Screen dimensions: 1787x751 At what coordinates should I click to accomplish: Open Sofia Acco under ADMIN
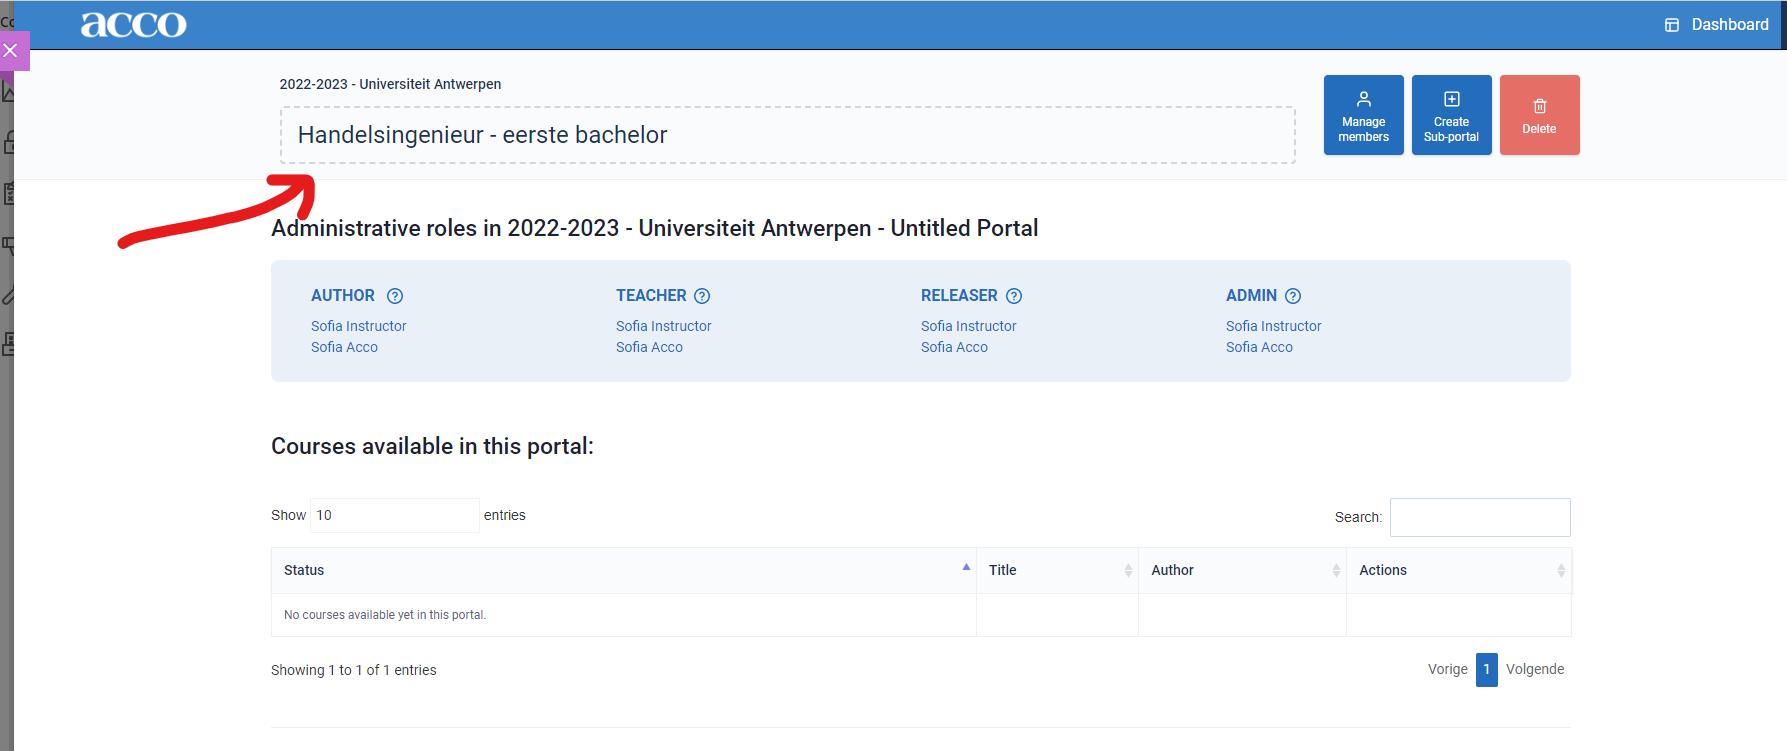click(x=1259, y=347)
